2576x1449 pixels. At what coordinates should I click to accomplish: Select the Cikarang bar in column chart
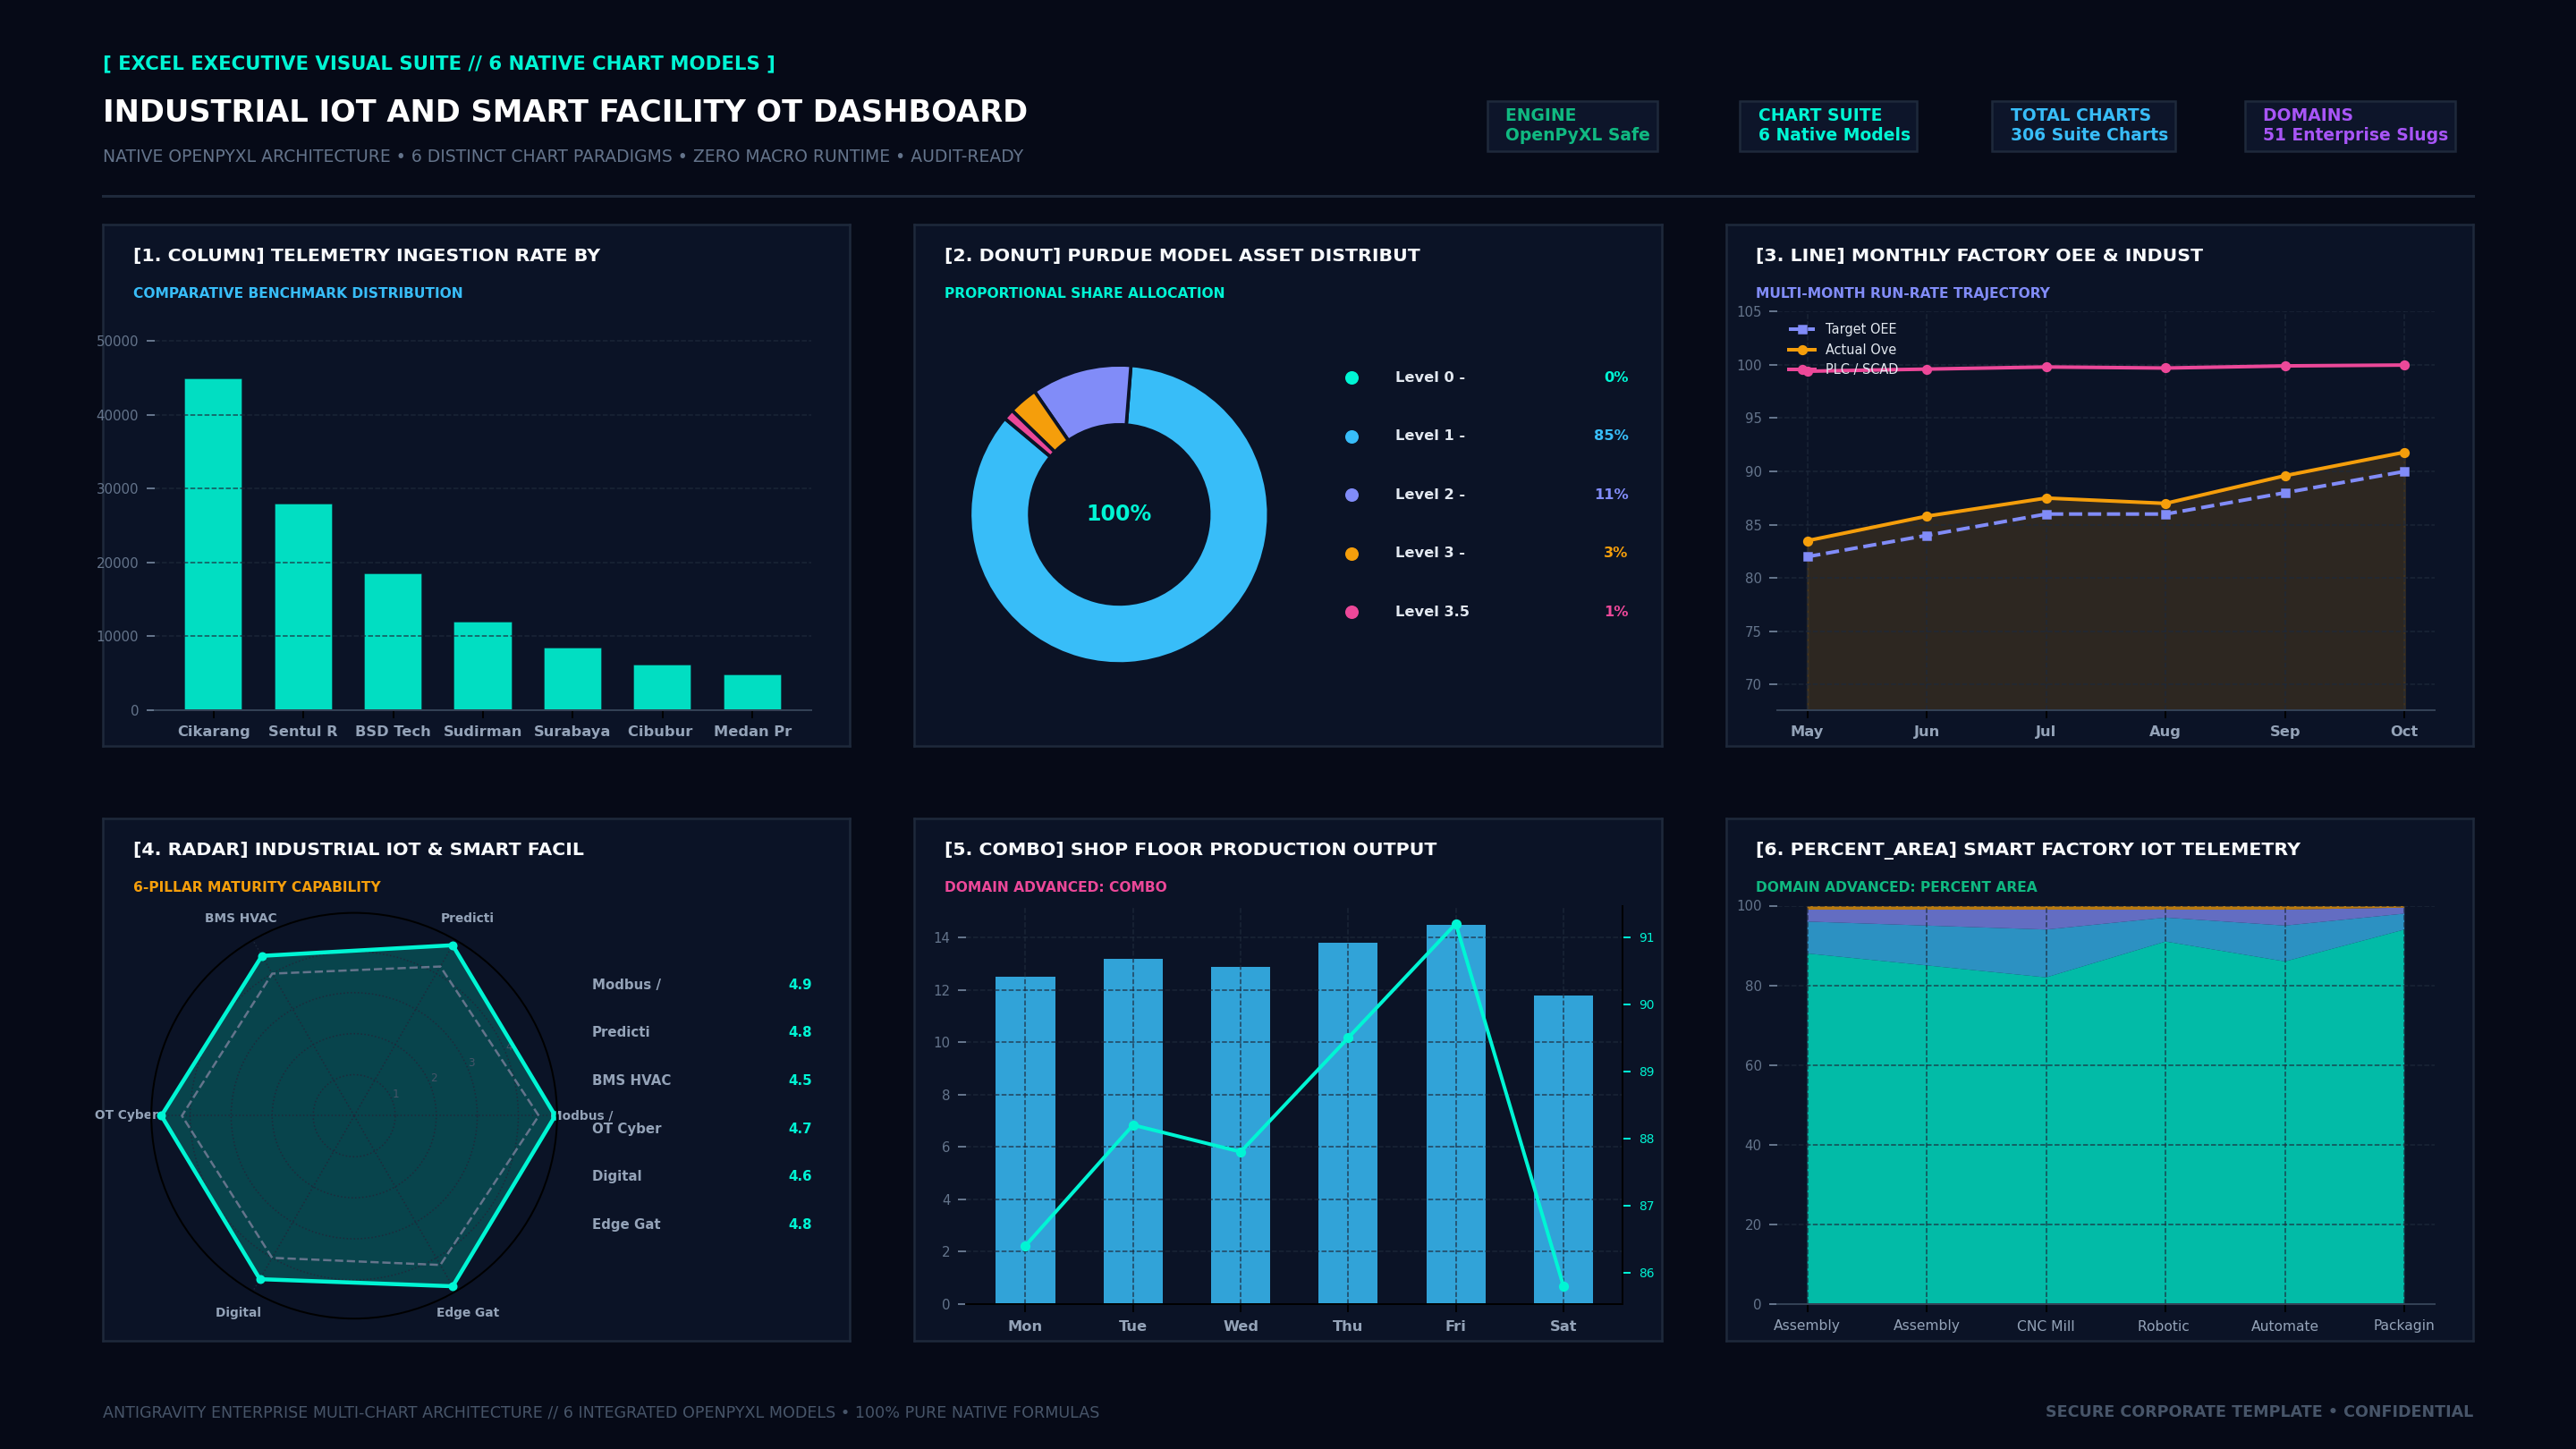[213, 544]
